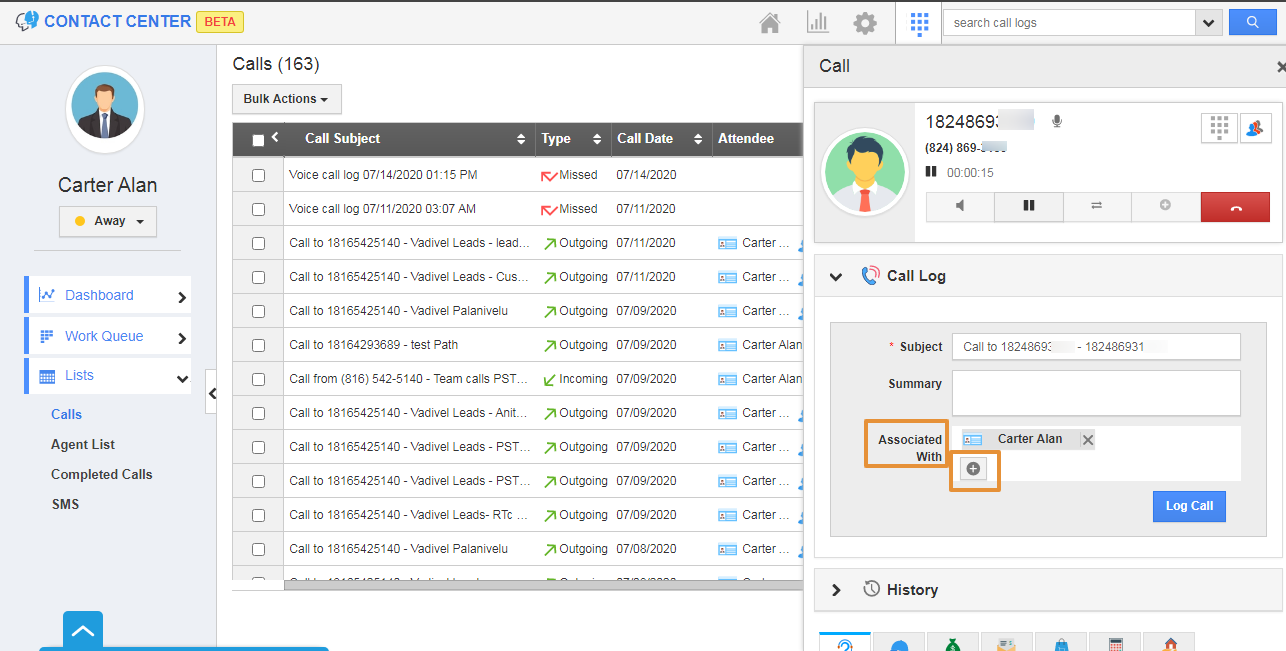The image size is (1286, 651).
Task: Collapse the Call Log section
Action: 836,276
